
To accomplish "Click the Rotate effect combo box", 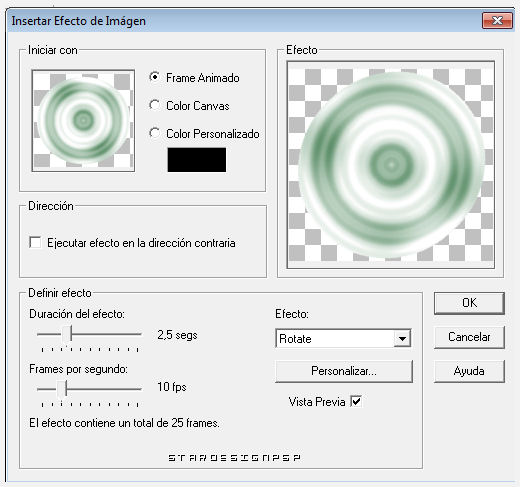I will (x=343, y=339).
